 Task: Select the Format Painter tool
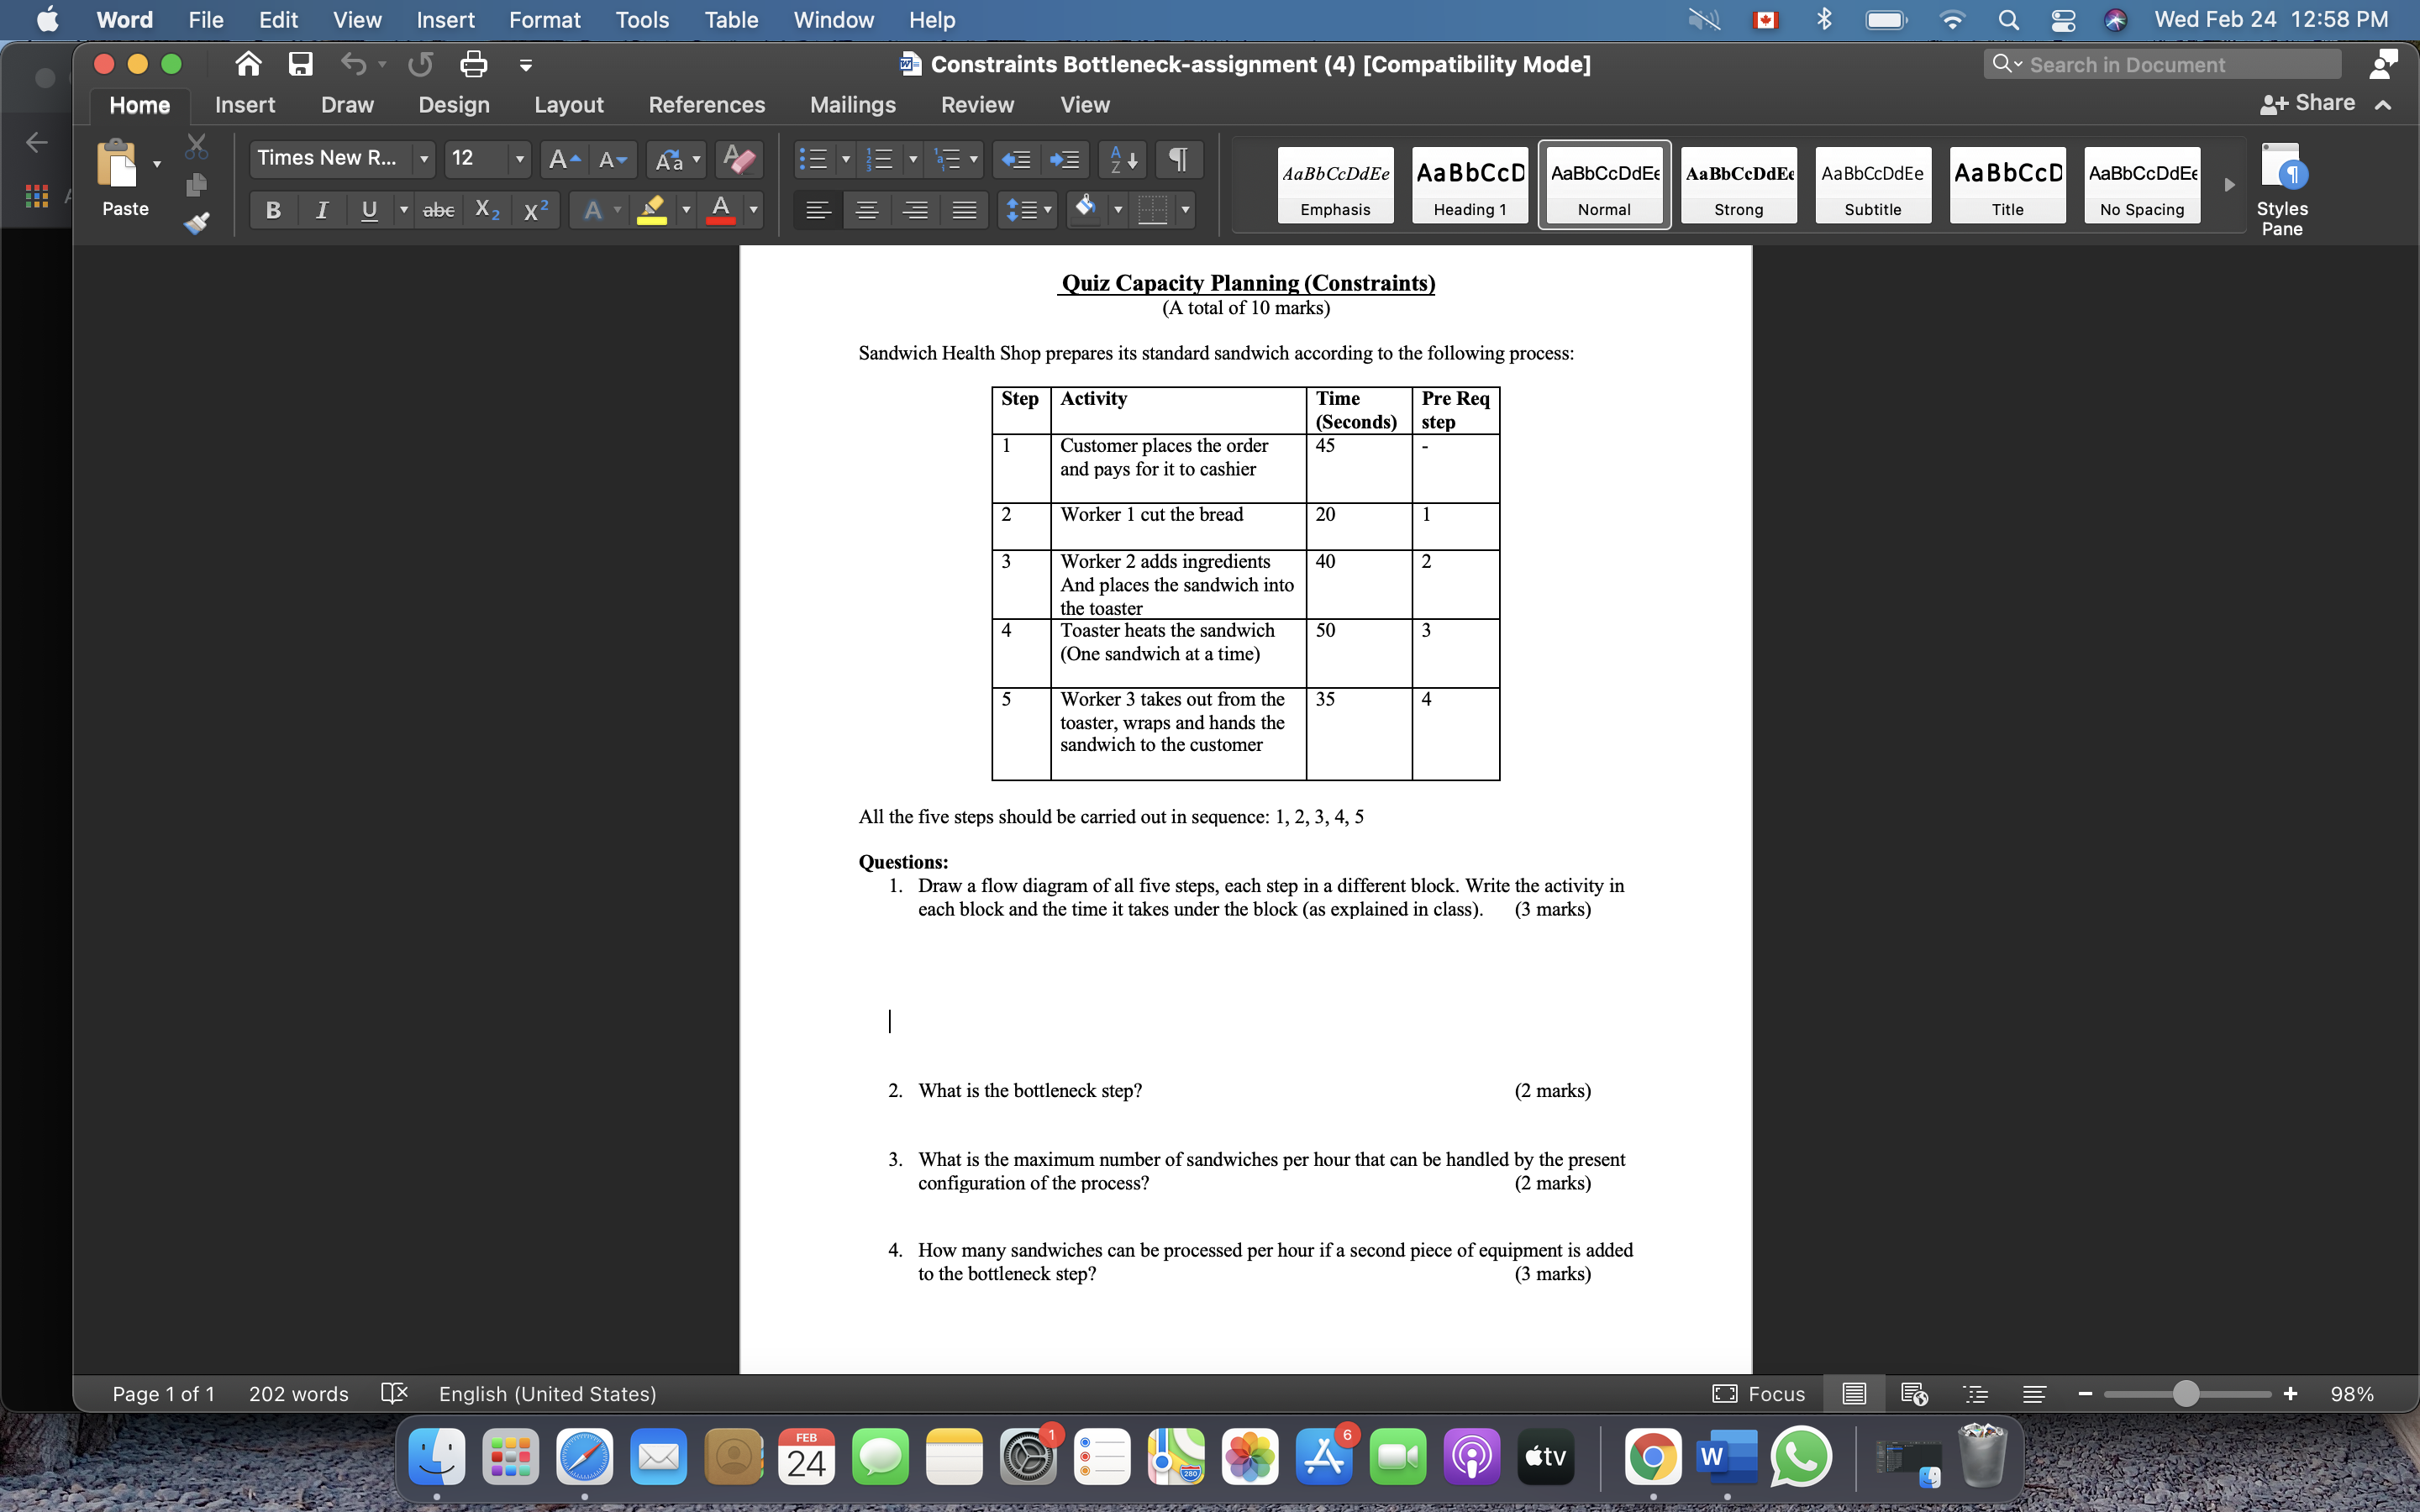[x=196, y=224]
